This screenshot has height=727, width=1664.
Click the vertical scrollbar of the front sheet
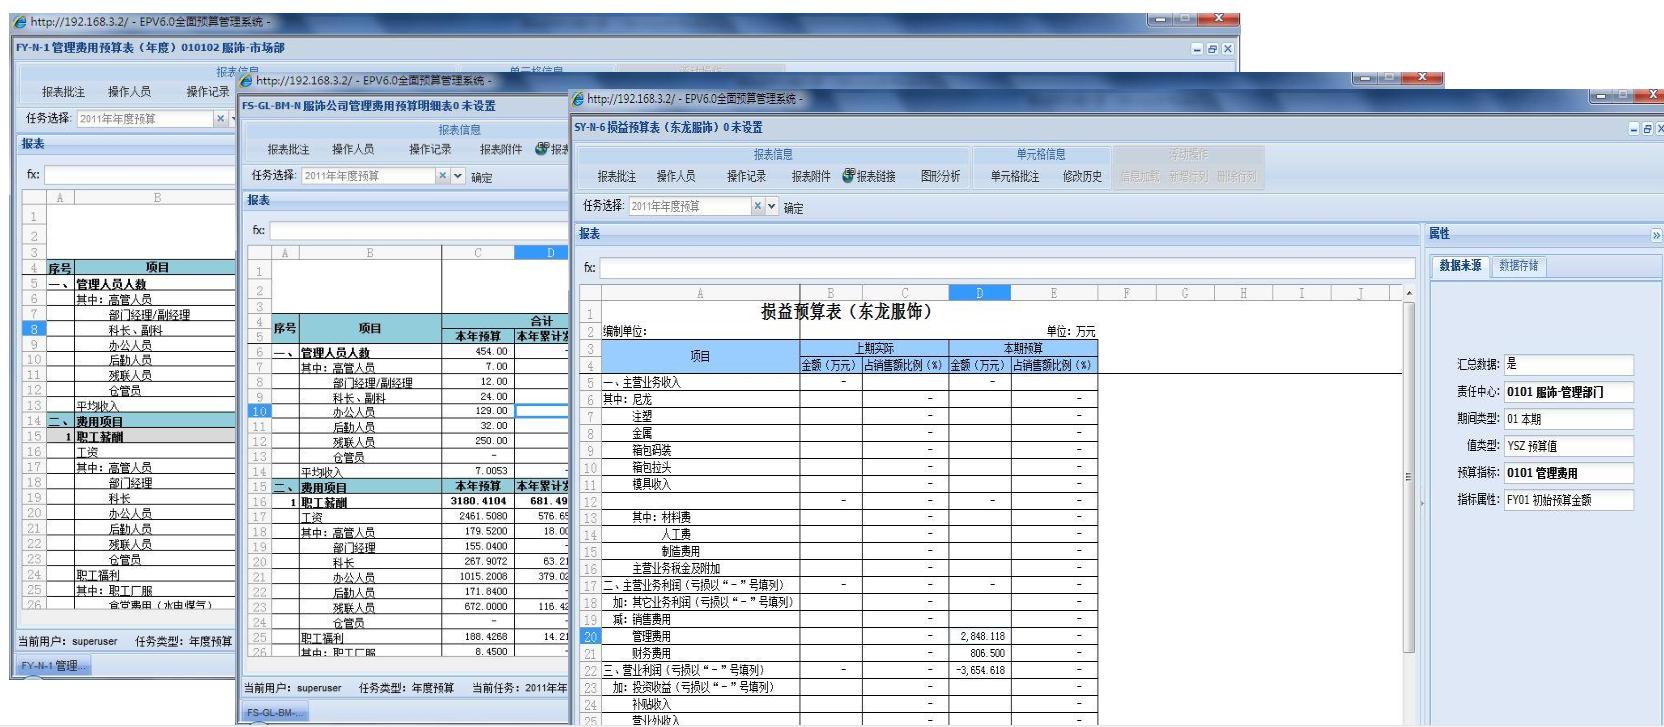(1410, 478)
